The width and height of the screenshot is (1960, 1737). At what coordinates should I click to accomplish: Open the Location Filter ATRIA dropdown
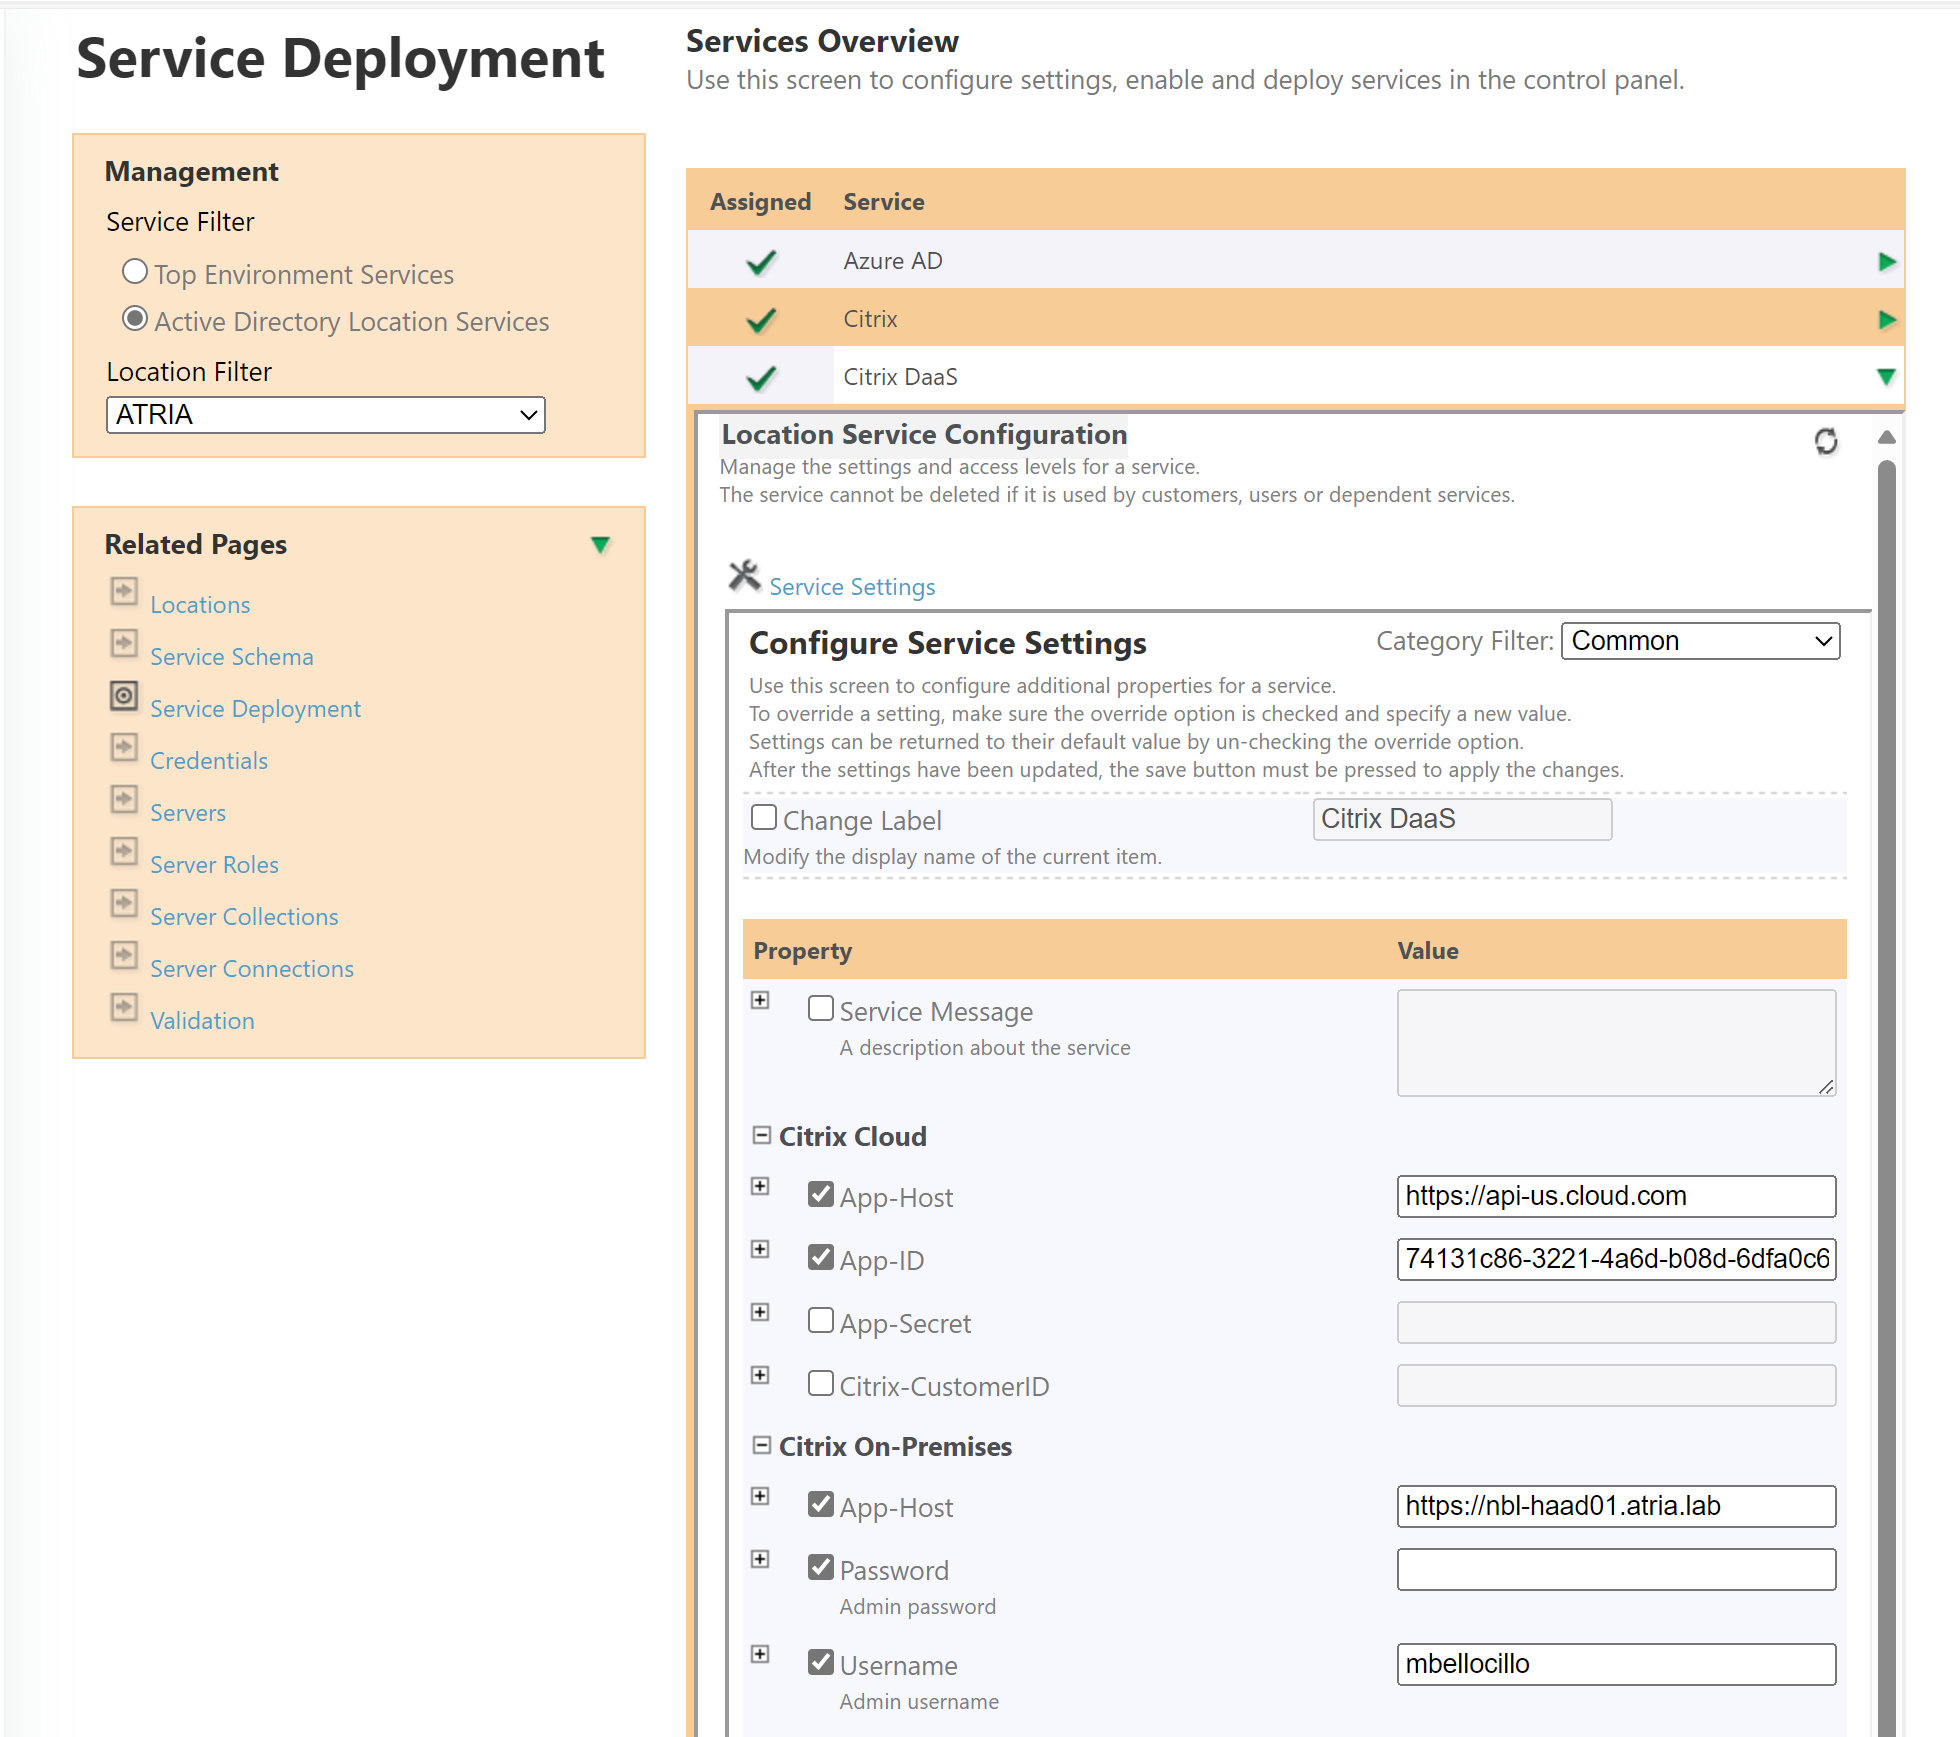tap(326, 415)
